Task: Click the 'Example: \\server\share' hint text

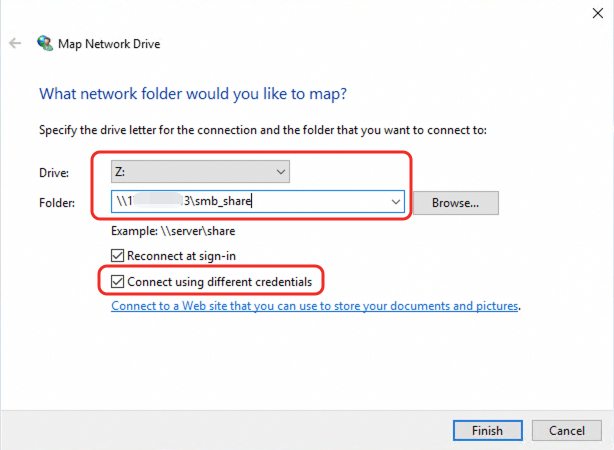Action: (174, 231)
